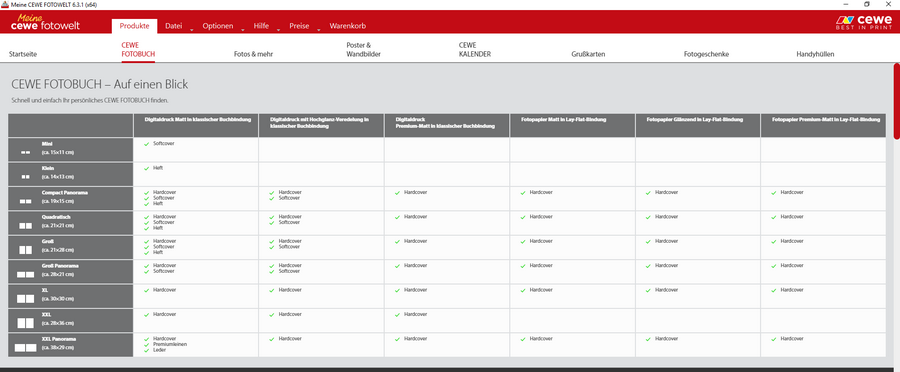The image size is (900, 372).
Task: Go to Startseite link
Action: click(23, 54)
